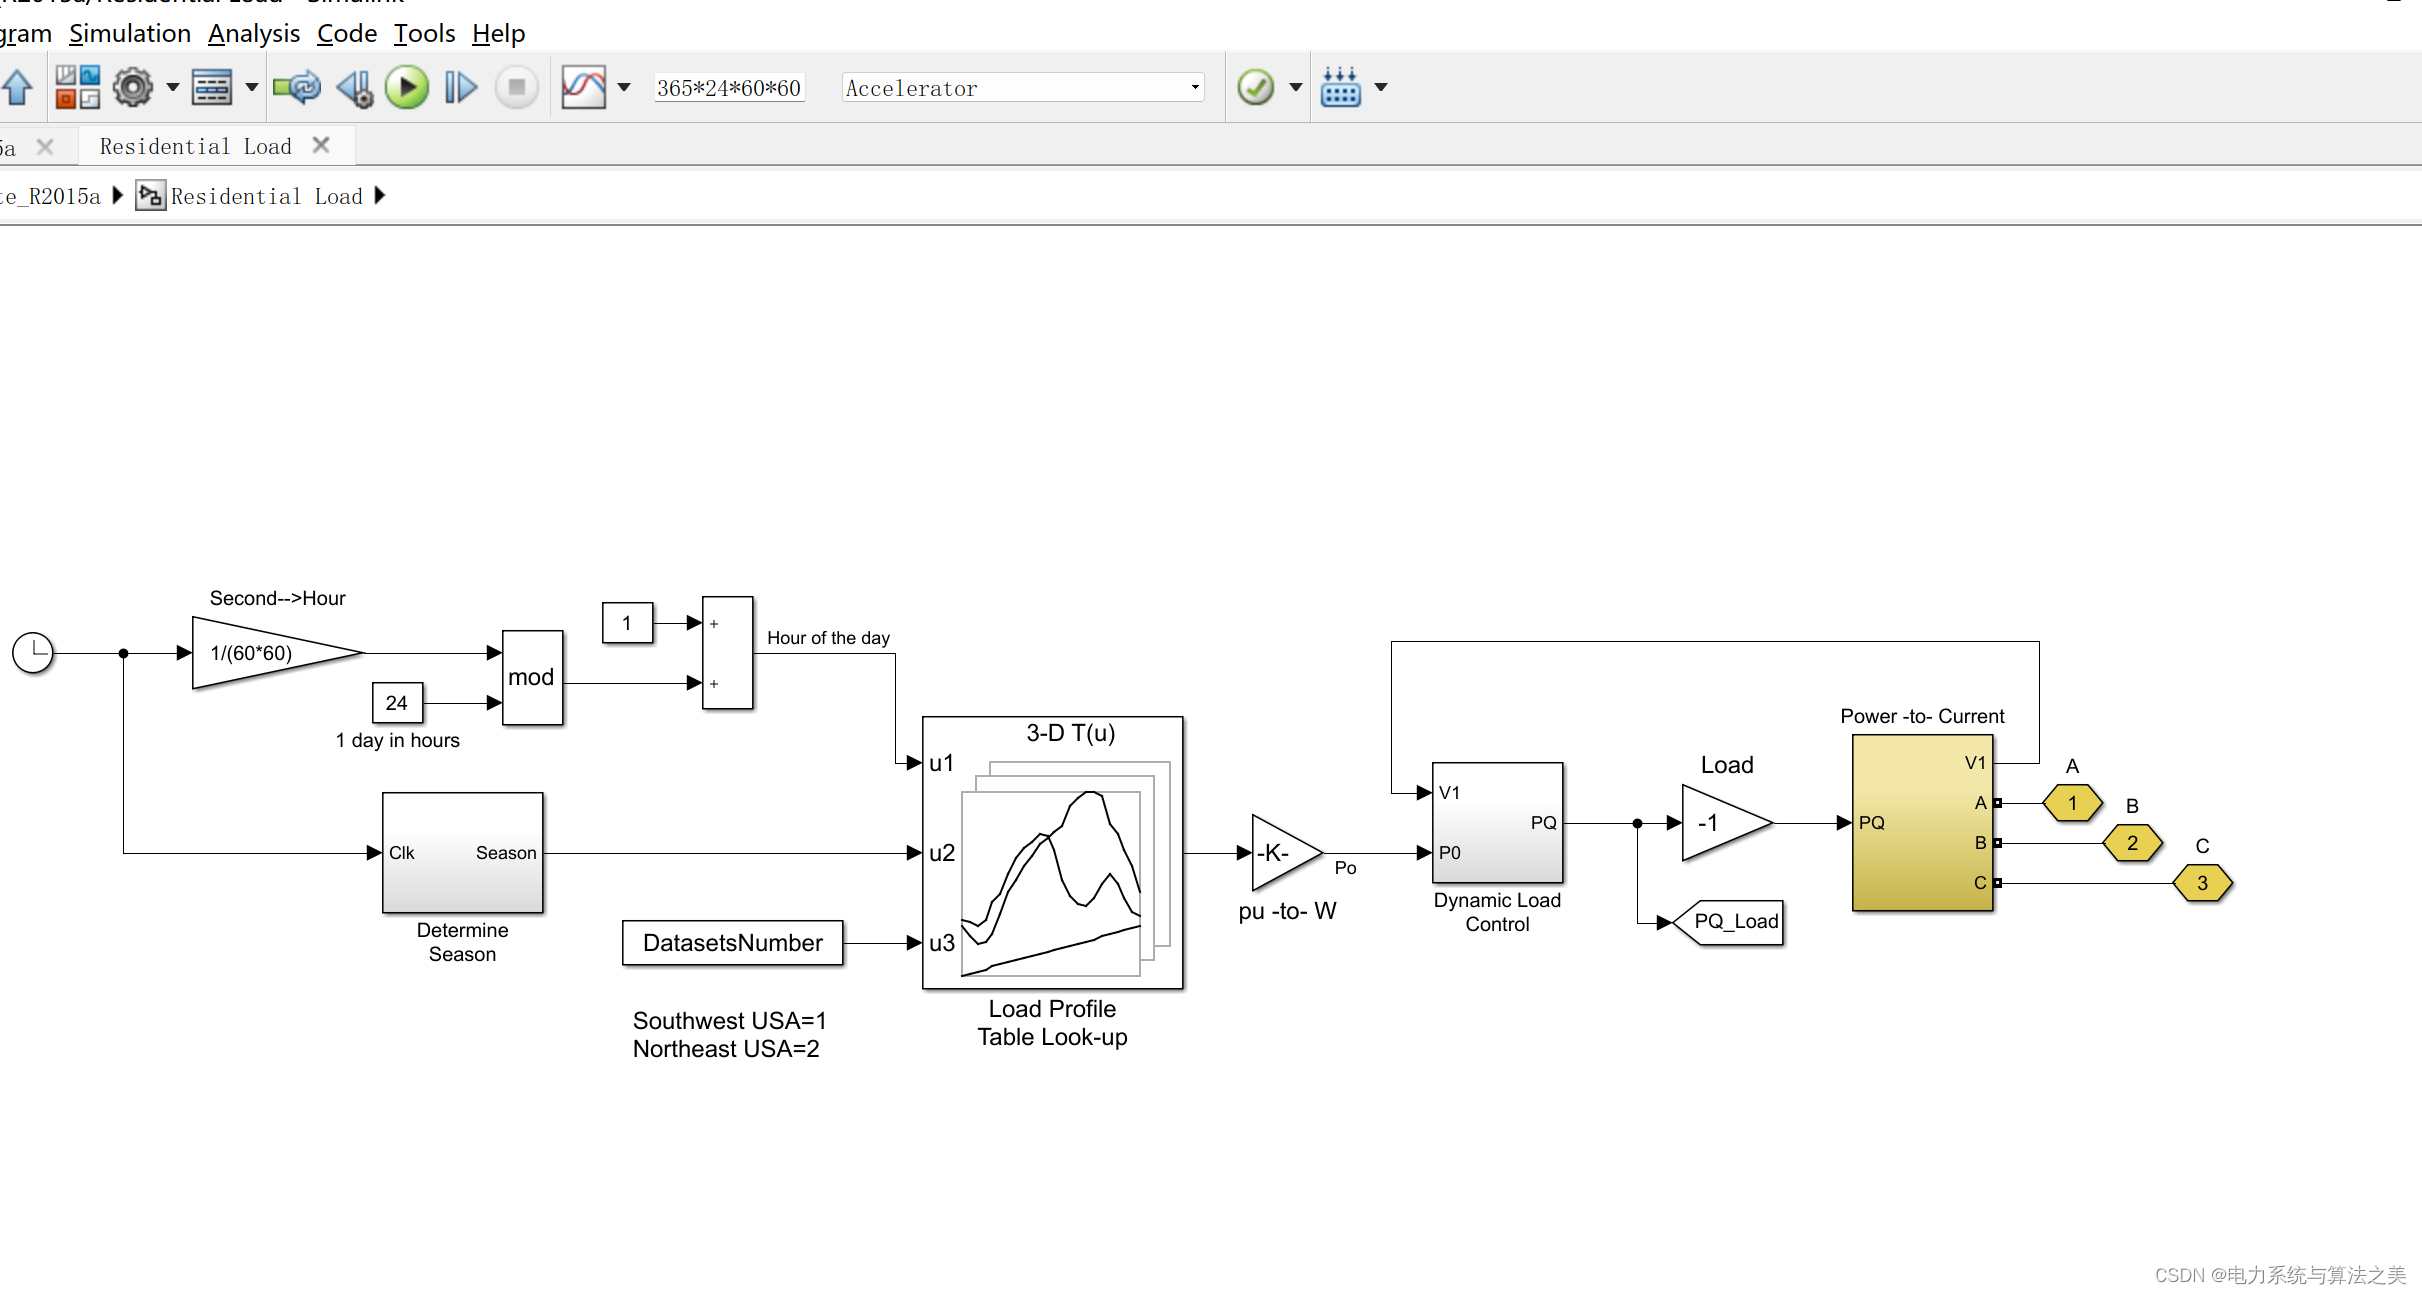Click the Step Forward icon
The height and width of the screenshot is (1294, 2422).
point(460,88)
